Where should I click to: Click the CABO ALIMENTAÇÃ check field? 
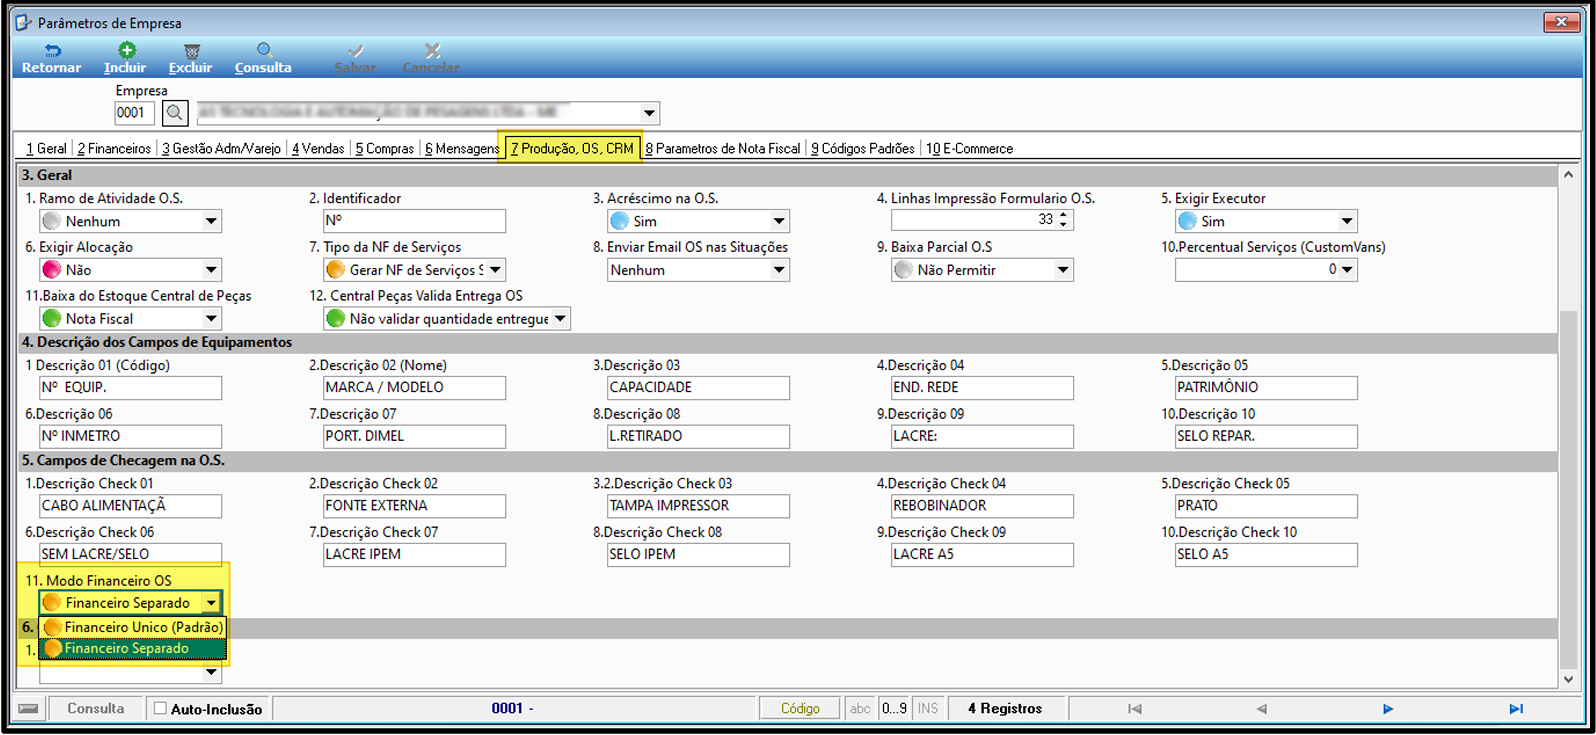pyautogui.click(x=130, y=506)
